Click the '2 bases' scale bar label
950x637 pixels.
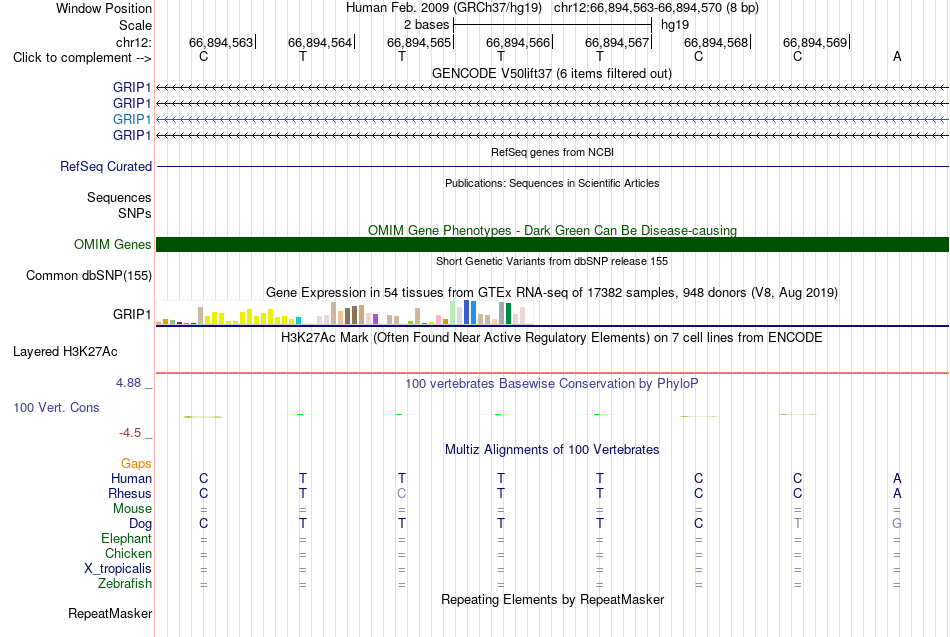point(427,25)
